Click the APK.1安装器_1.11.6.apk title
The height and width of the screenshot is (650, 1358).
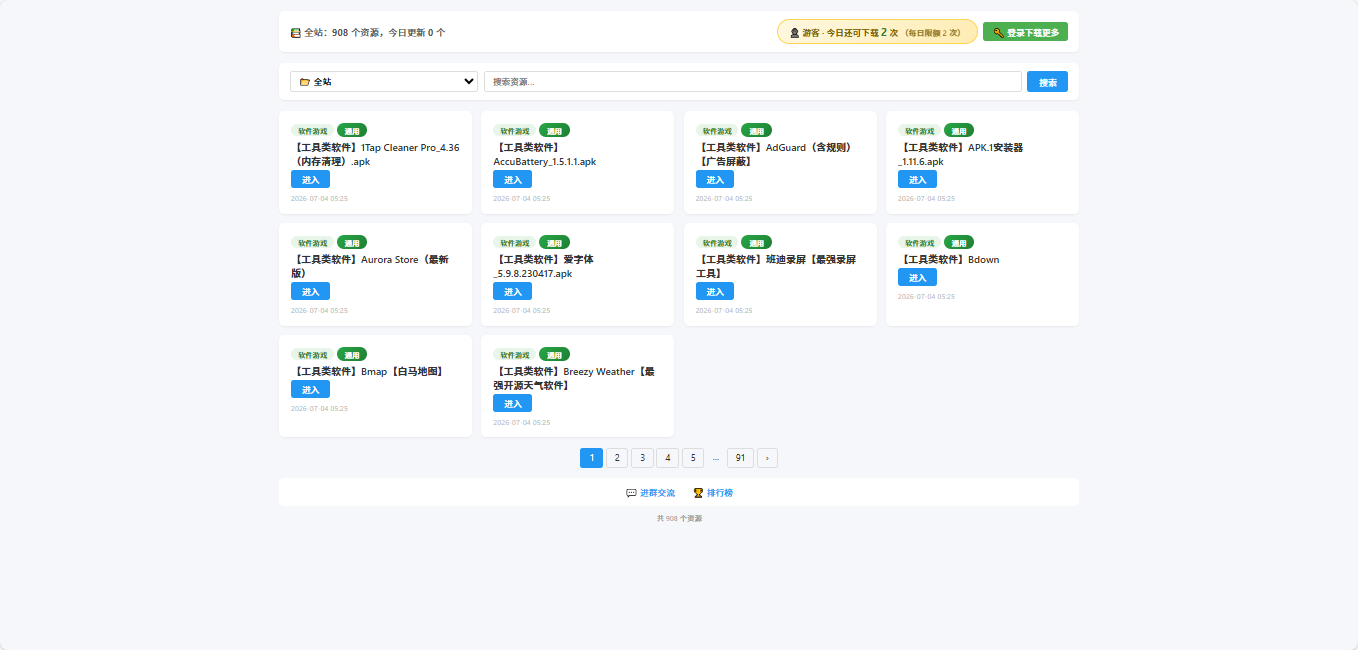click(x=961, y=154)
